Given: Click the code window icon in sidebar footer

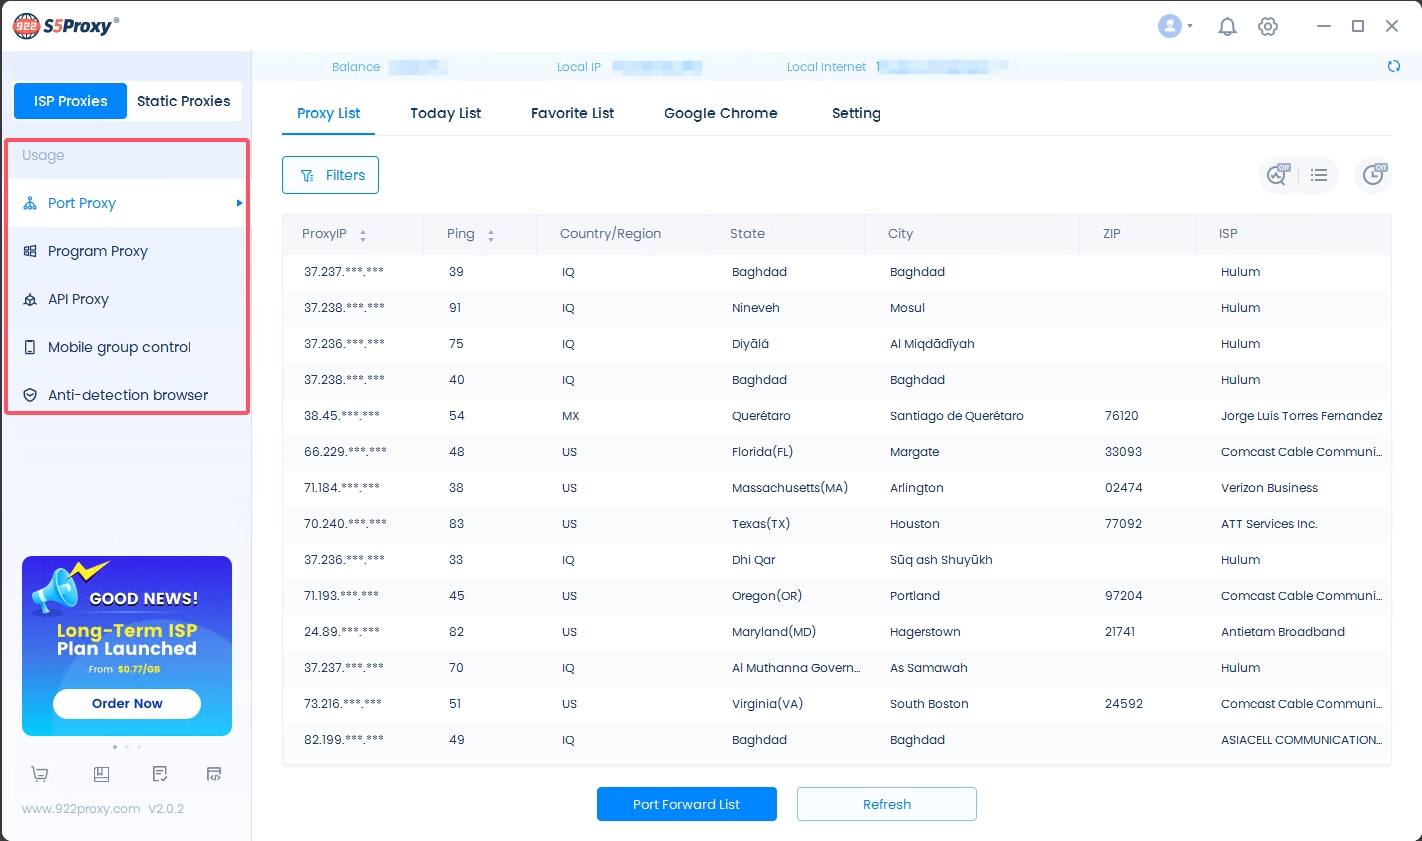Looking at the screenshot, I should [x=214, y=774].
